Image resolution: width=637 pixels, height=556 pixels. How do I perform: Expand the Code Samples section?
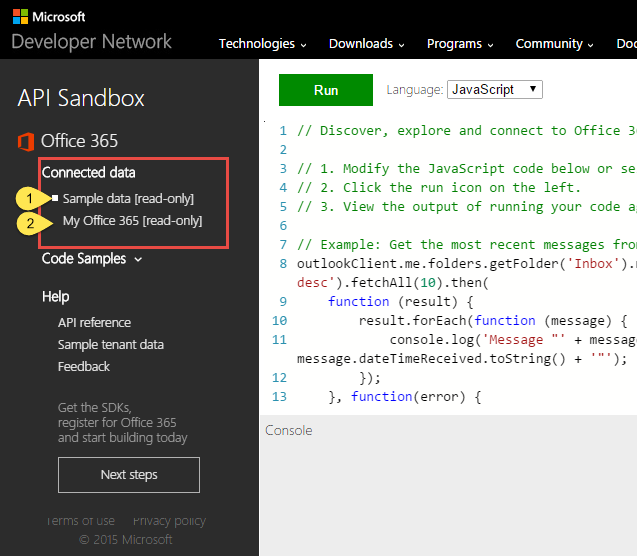(x=91, y=259)
